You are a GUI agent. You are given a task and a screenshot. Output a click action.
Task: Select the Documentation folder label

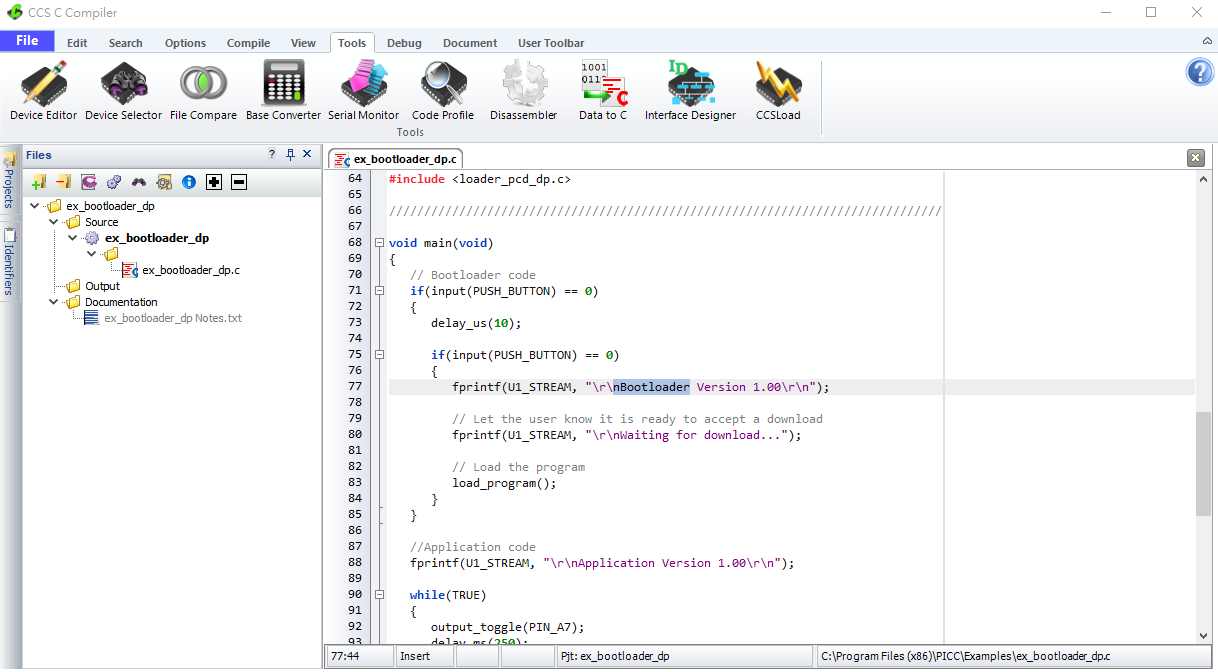pos(121,302)
